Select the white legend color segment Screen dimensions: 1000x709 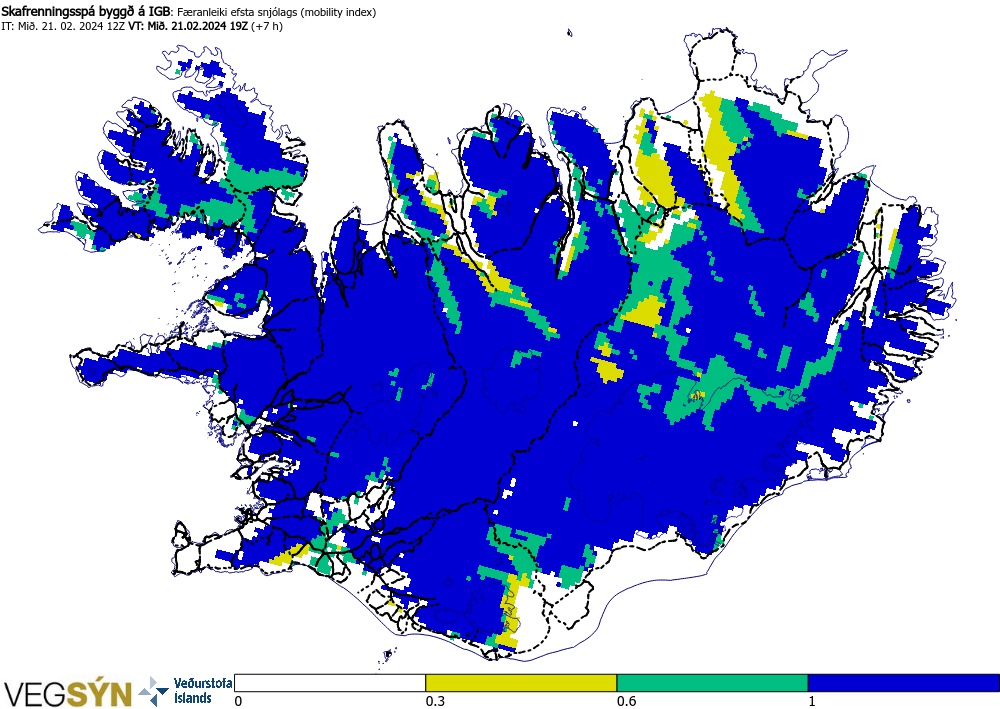coord(330,683)
